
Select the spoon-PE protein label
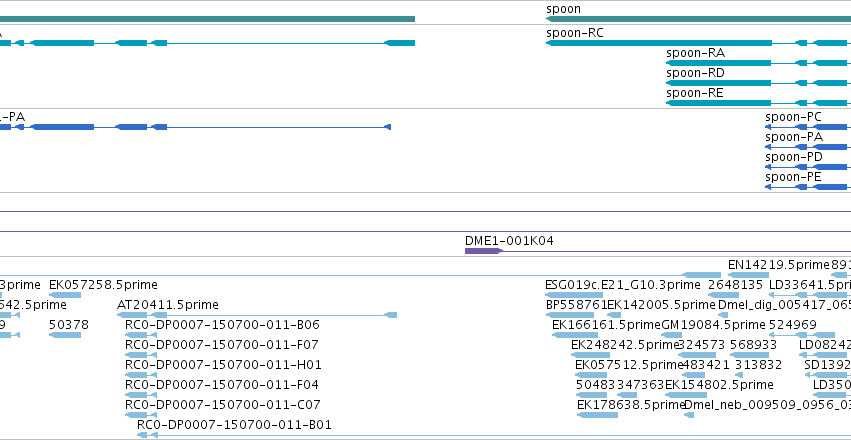pos(793,177)
